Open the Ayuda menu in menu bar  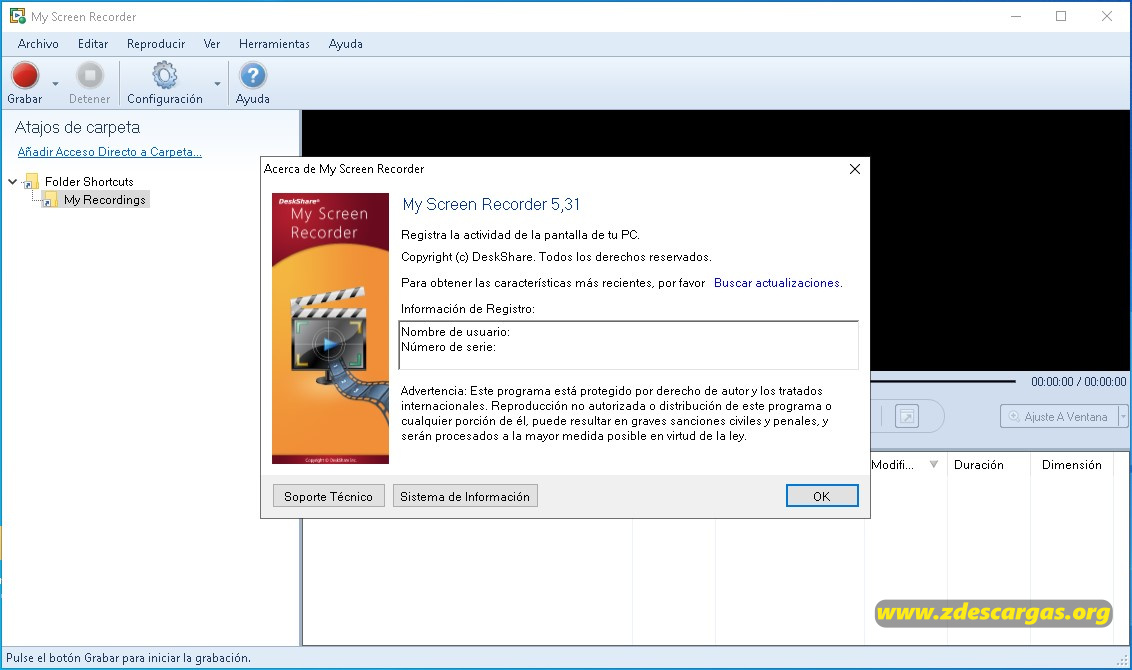coord(346,44)
